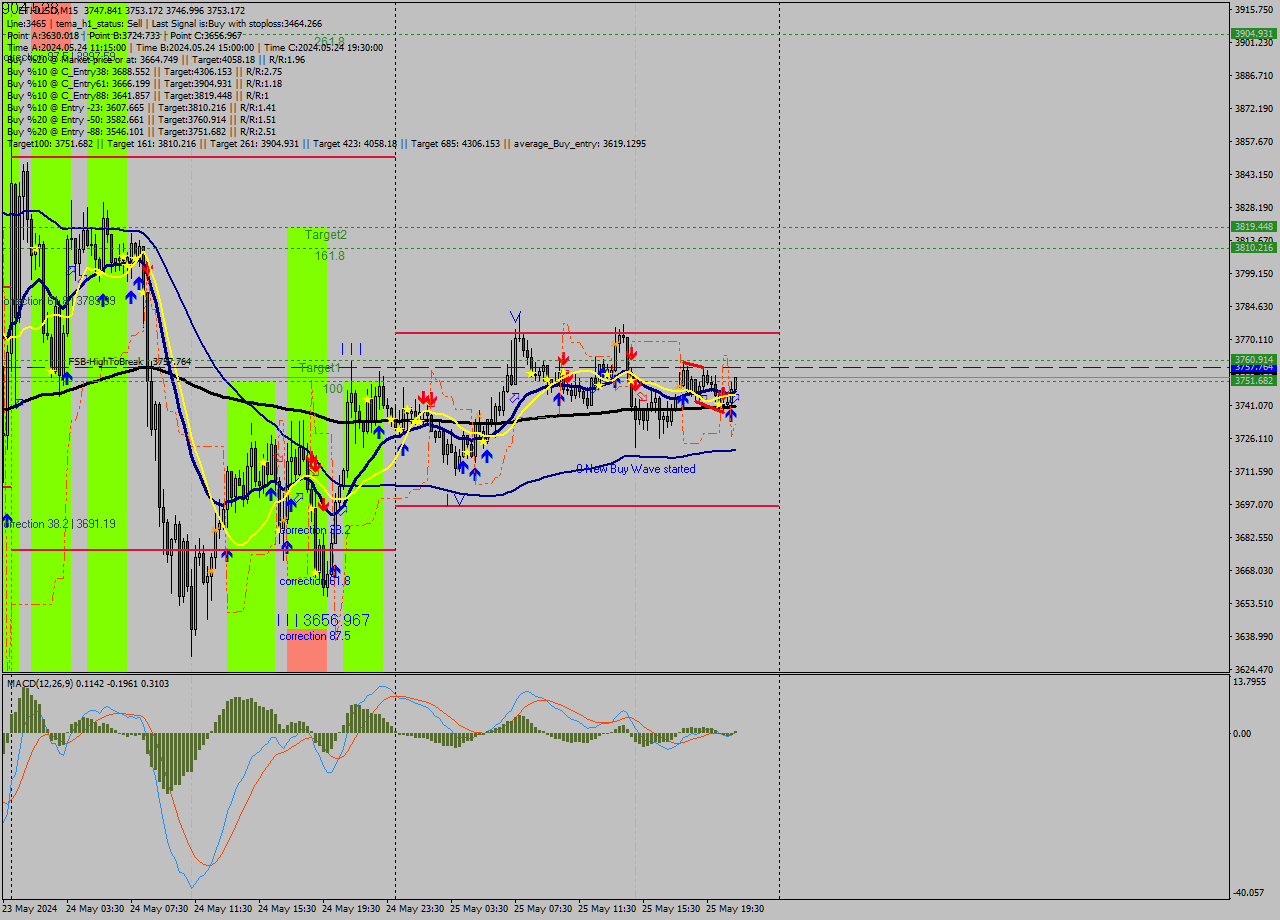Select the blue V-shaped sell marker below 3697 line
1280x920 pixels.
(x=459, y=499)
